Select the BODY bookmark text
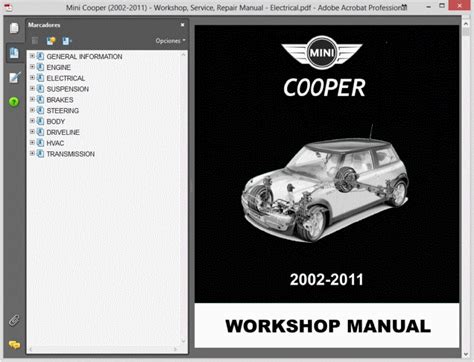Image resolution: width=474 pixels, height=362 pixels. coord(56,121)
